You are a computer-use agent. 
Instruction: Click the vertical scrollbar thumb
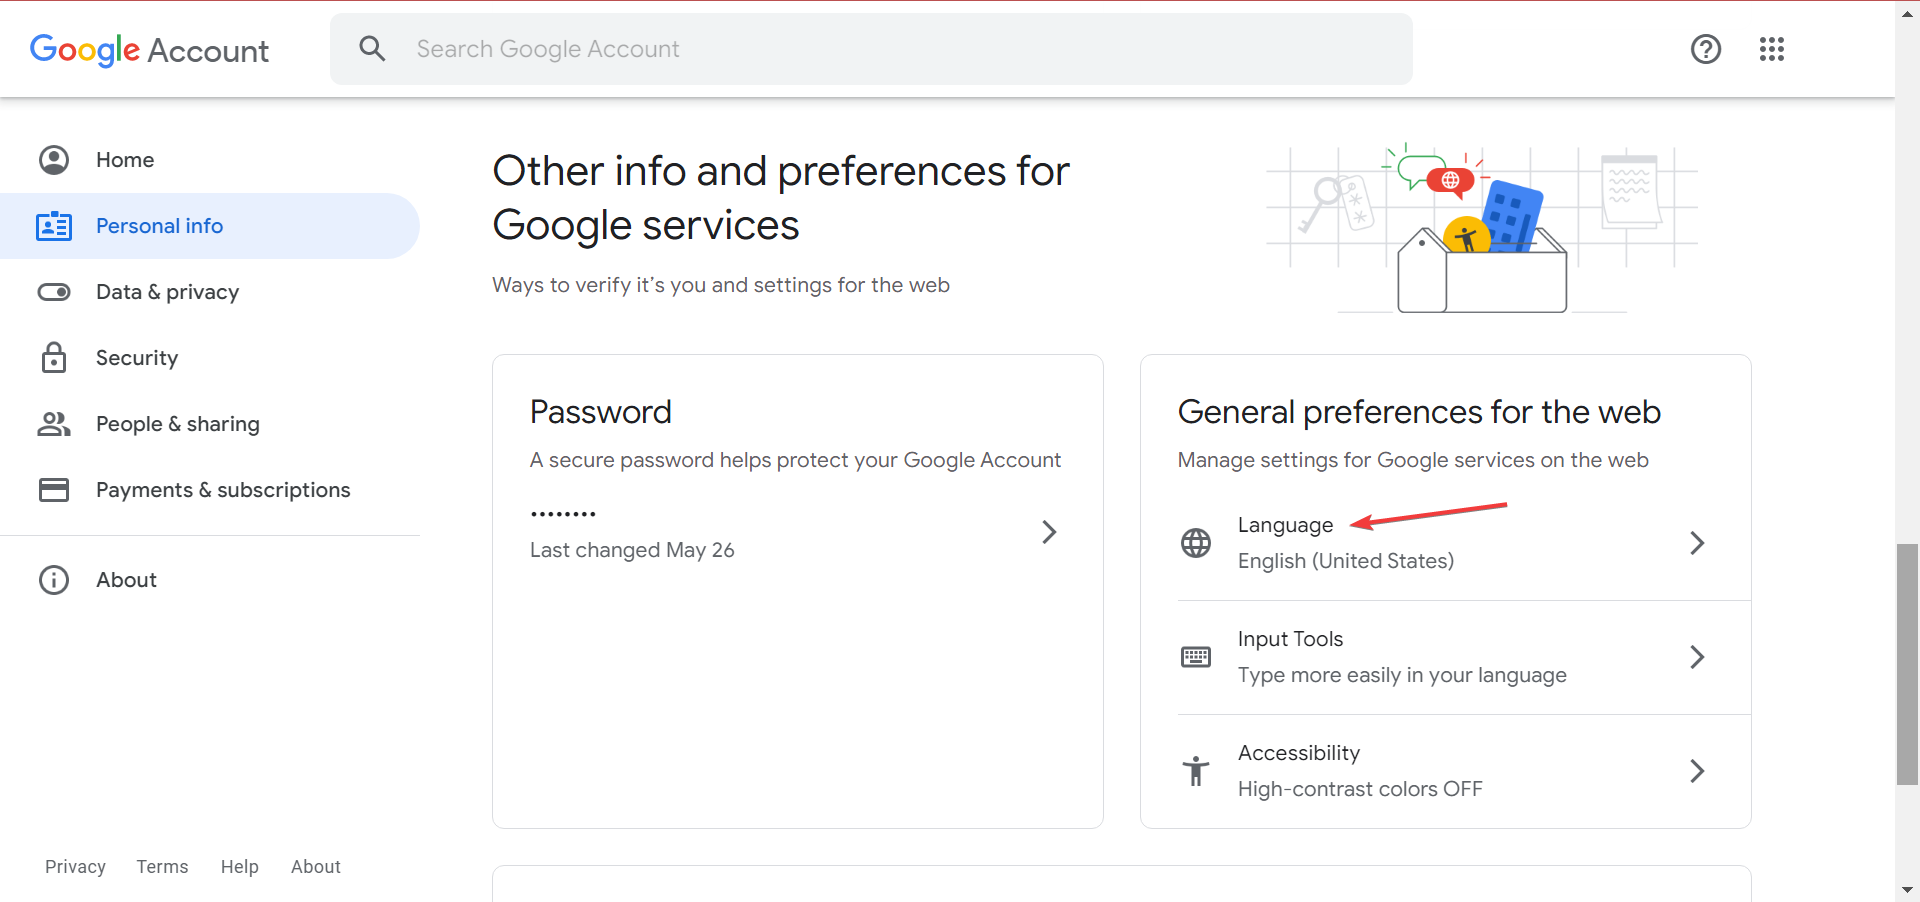point(1907,664)
